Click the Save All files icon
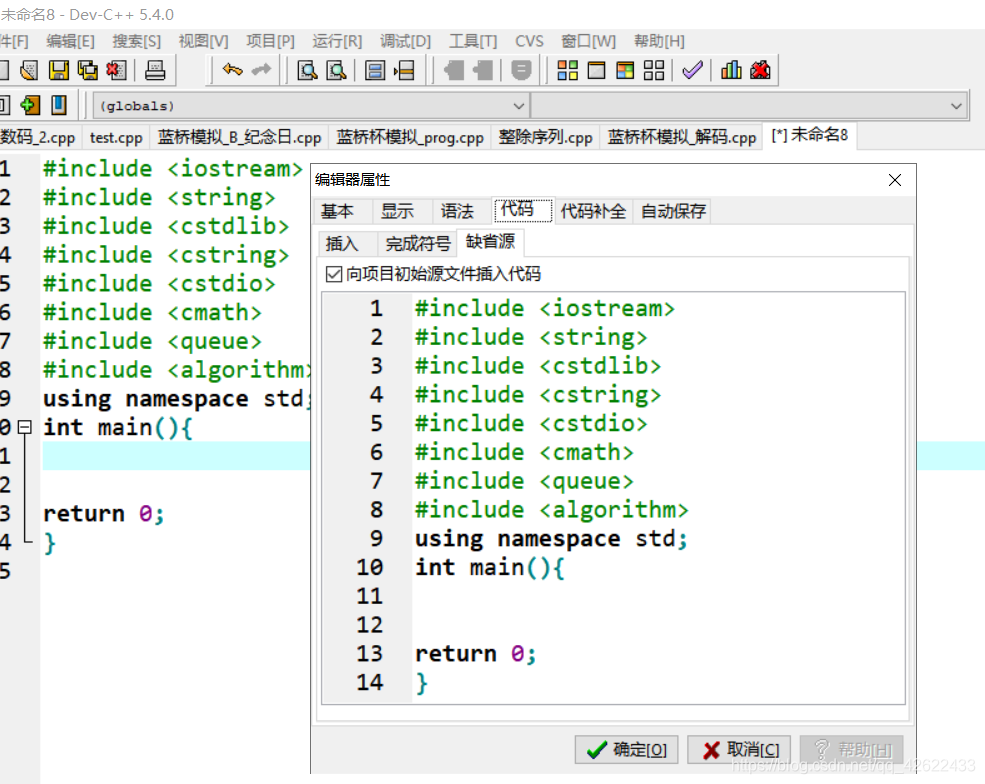This screenshot has height=784, width=985. [x=88, y=70]
